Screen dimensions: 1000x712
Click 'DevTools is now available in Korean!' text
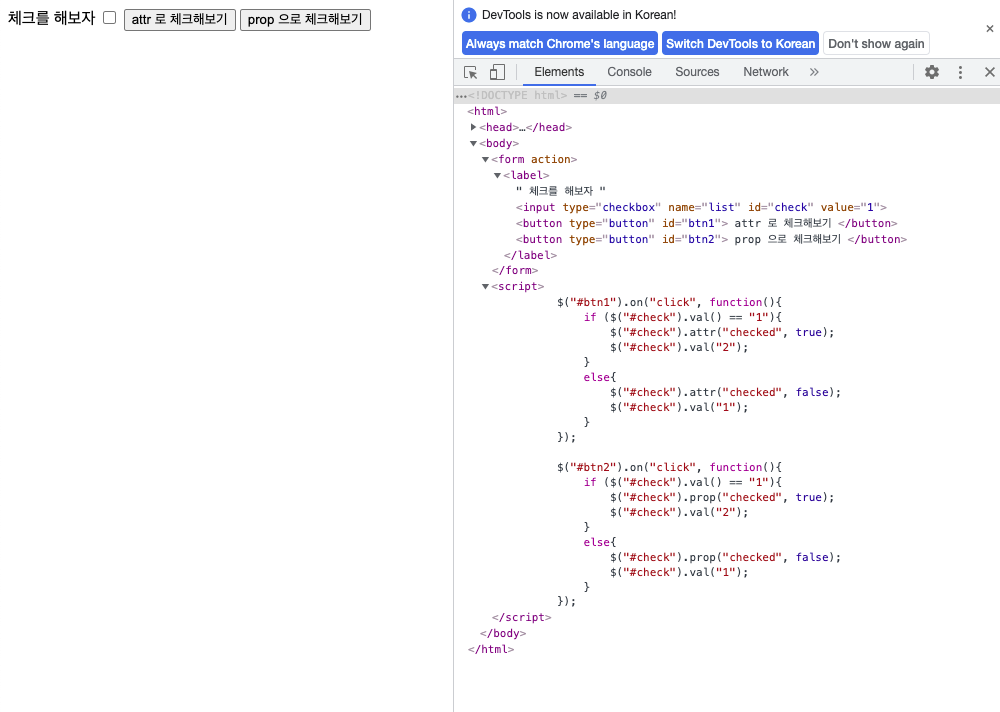579,15
